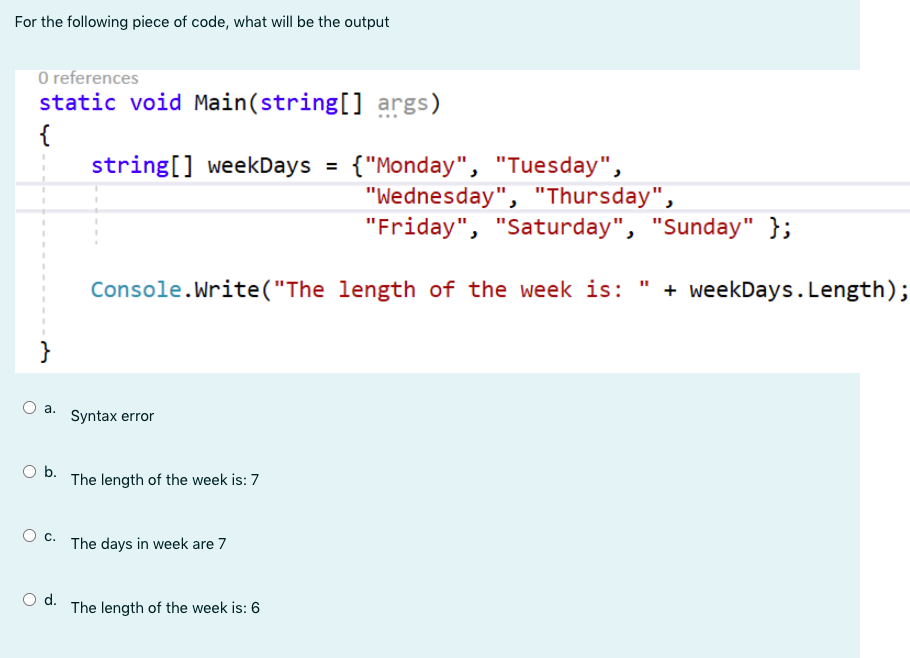
Task: Click the closing brace of Main
Action: point(43,352)
